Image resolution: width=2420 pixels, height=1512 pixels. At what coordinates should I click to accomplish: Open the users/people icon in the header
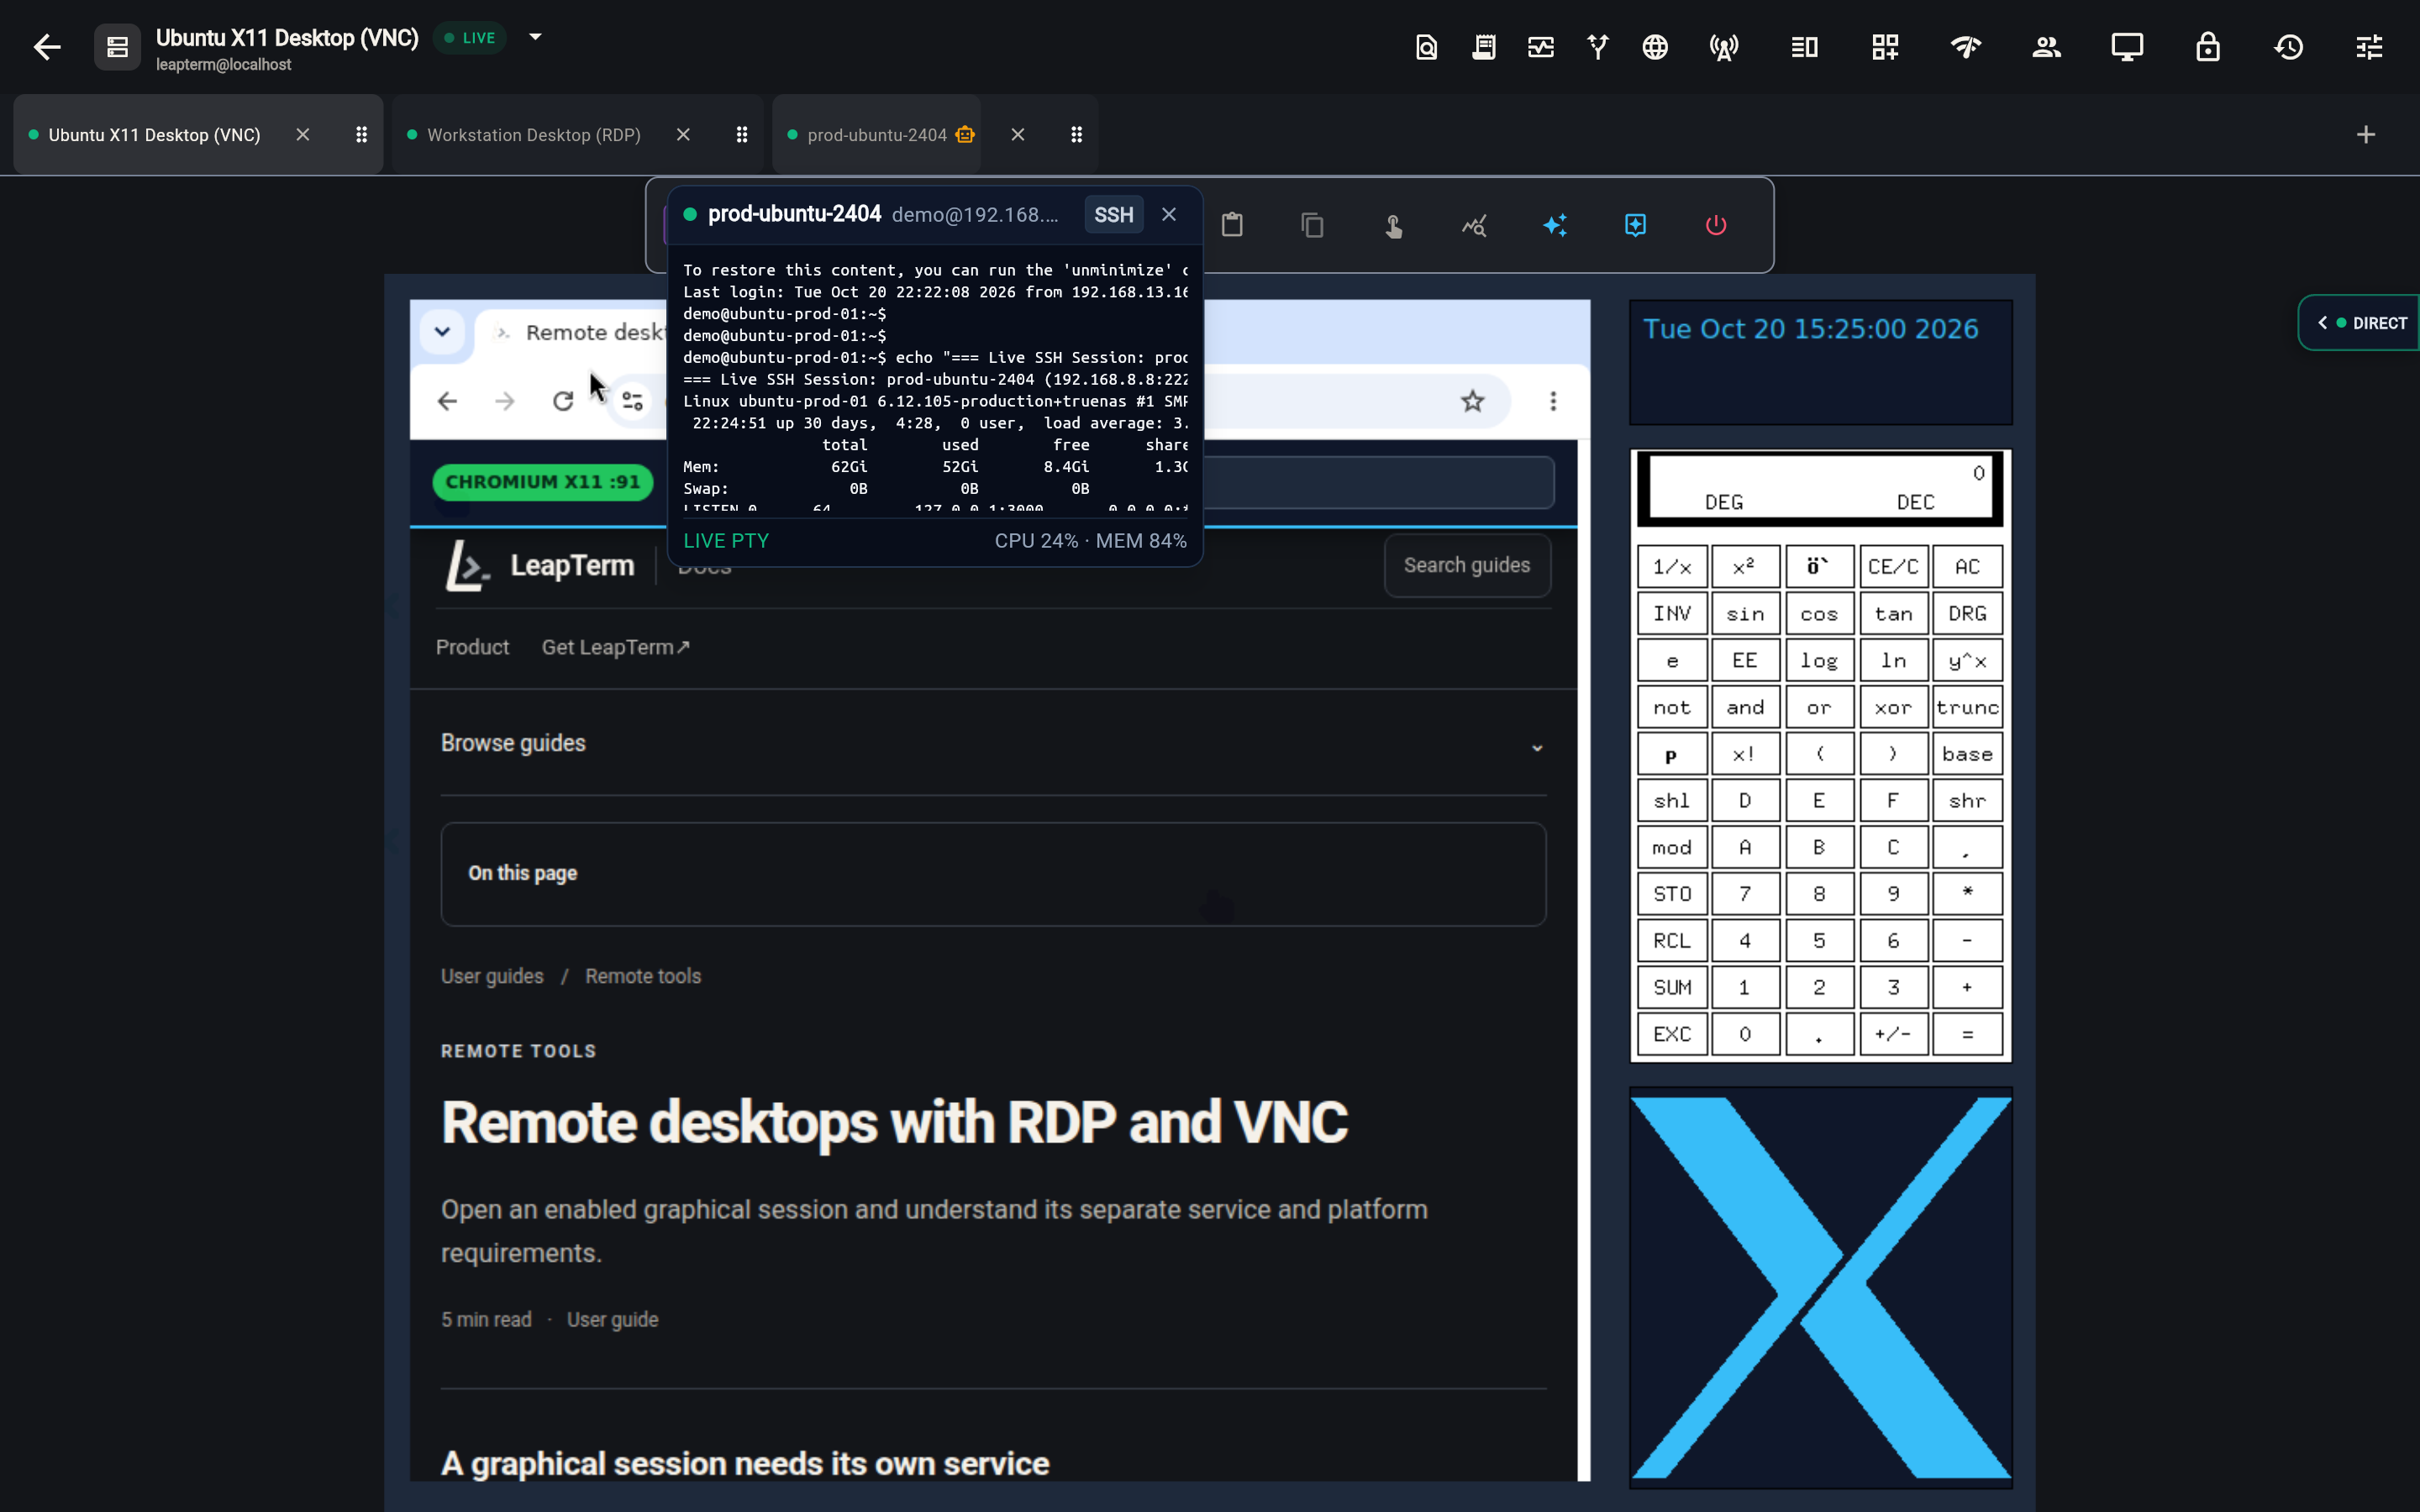tap(2047, 47)
